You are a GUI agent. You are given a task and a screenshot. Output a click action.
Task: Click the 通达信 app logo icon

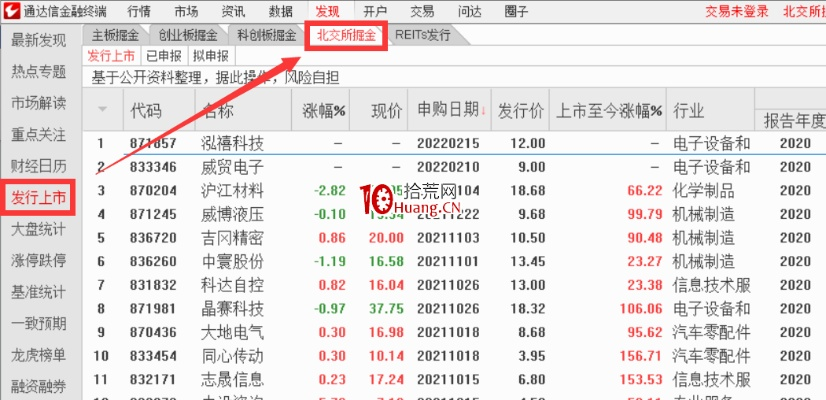point(12,12)
